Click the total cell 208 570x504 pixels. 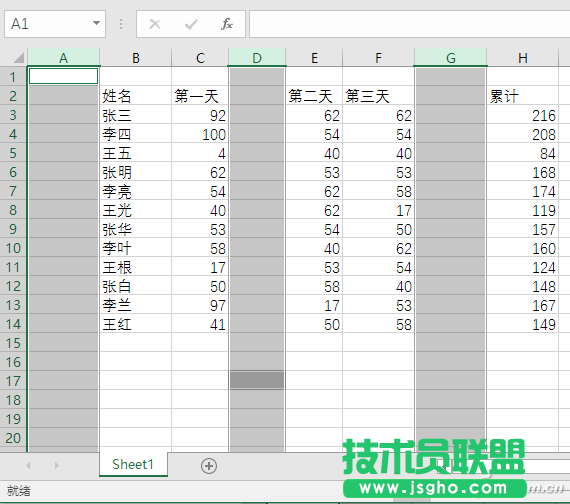tap(523, 134)
